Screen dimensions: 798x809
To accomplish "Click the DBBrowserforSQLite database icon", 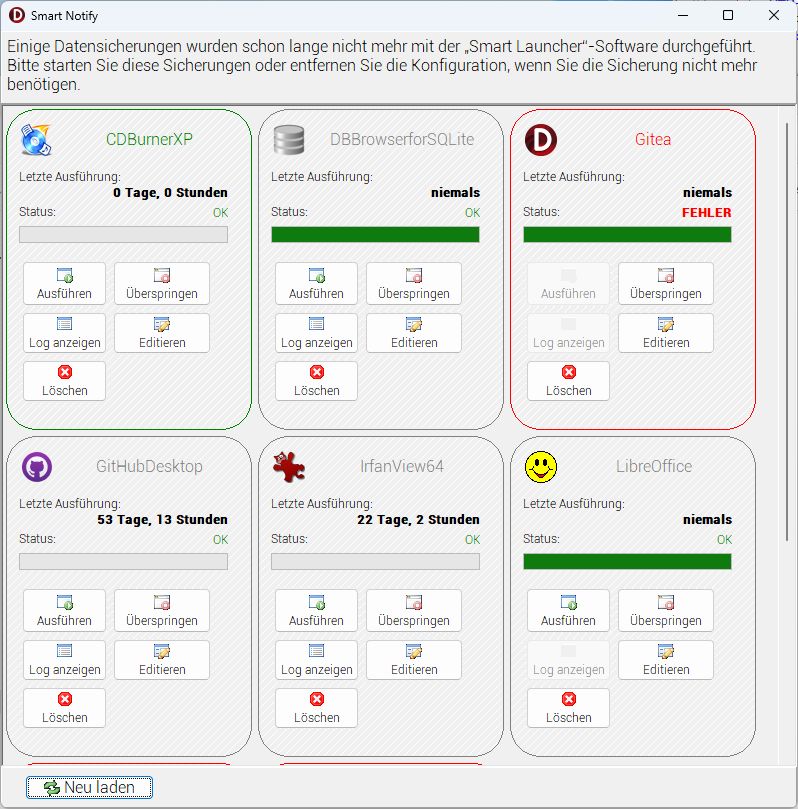I will point(288,139).
